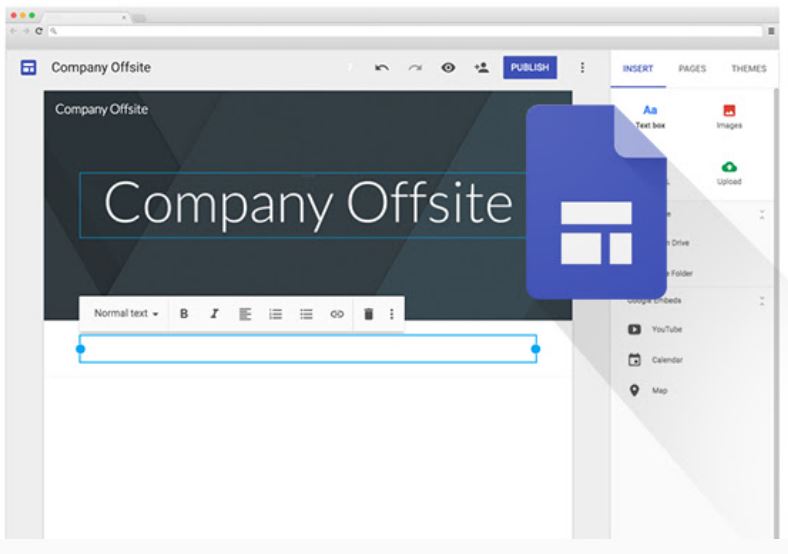Insert a Text box
This screenshot has width=788, height=554.
click(x=650, y=117)
